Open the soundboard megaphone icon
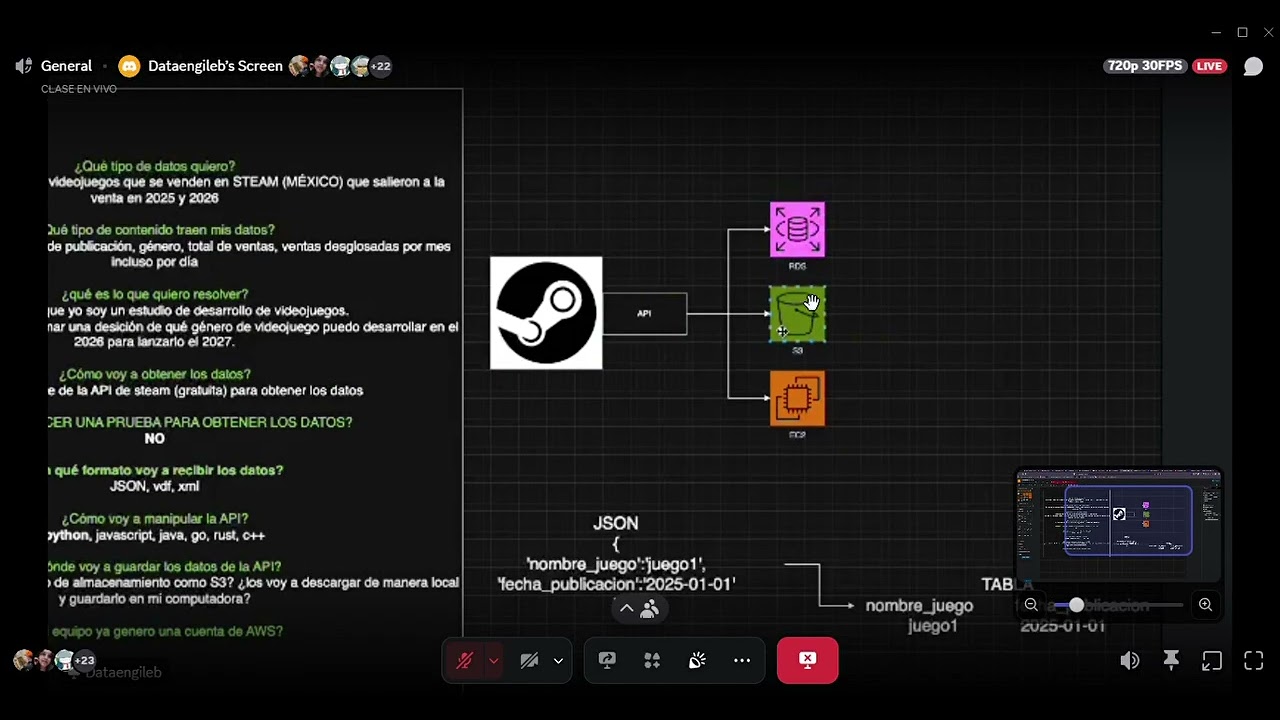Screen dimensions: 1280x720 point(697,660)
